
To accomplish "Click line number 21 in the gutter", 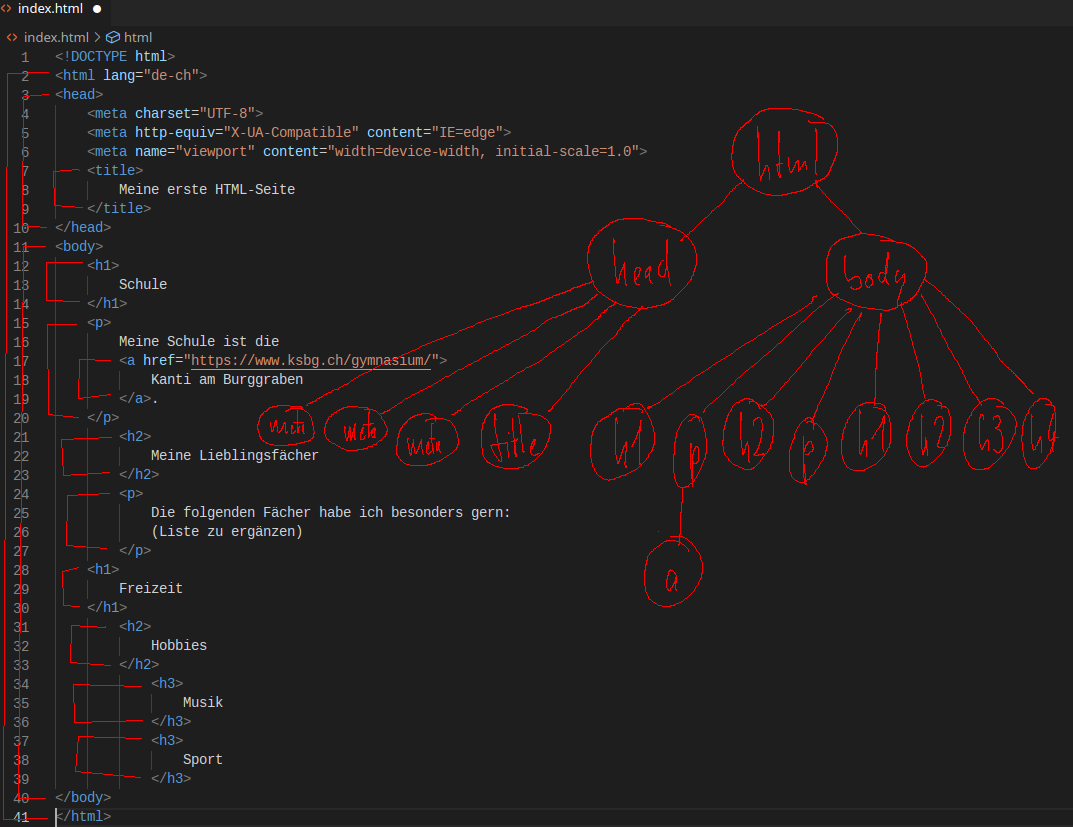I will pyautogui.click(x=21, y=437).
